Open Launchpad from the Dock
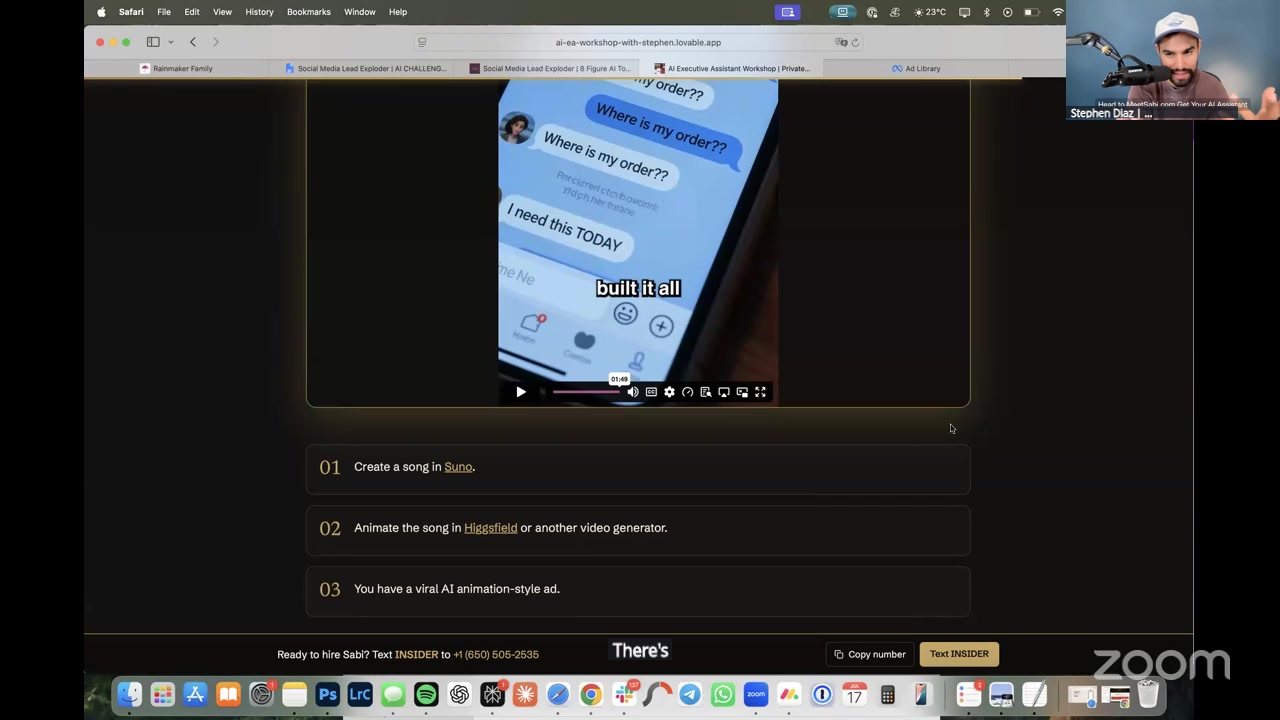The image size is (1280, 720). click(163, 694)
